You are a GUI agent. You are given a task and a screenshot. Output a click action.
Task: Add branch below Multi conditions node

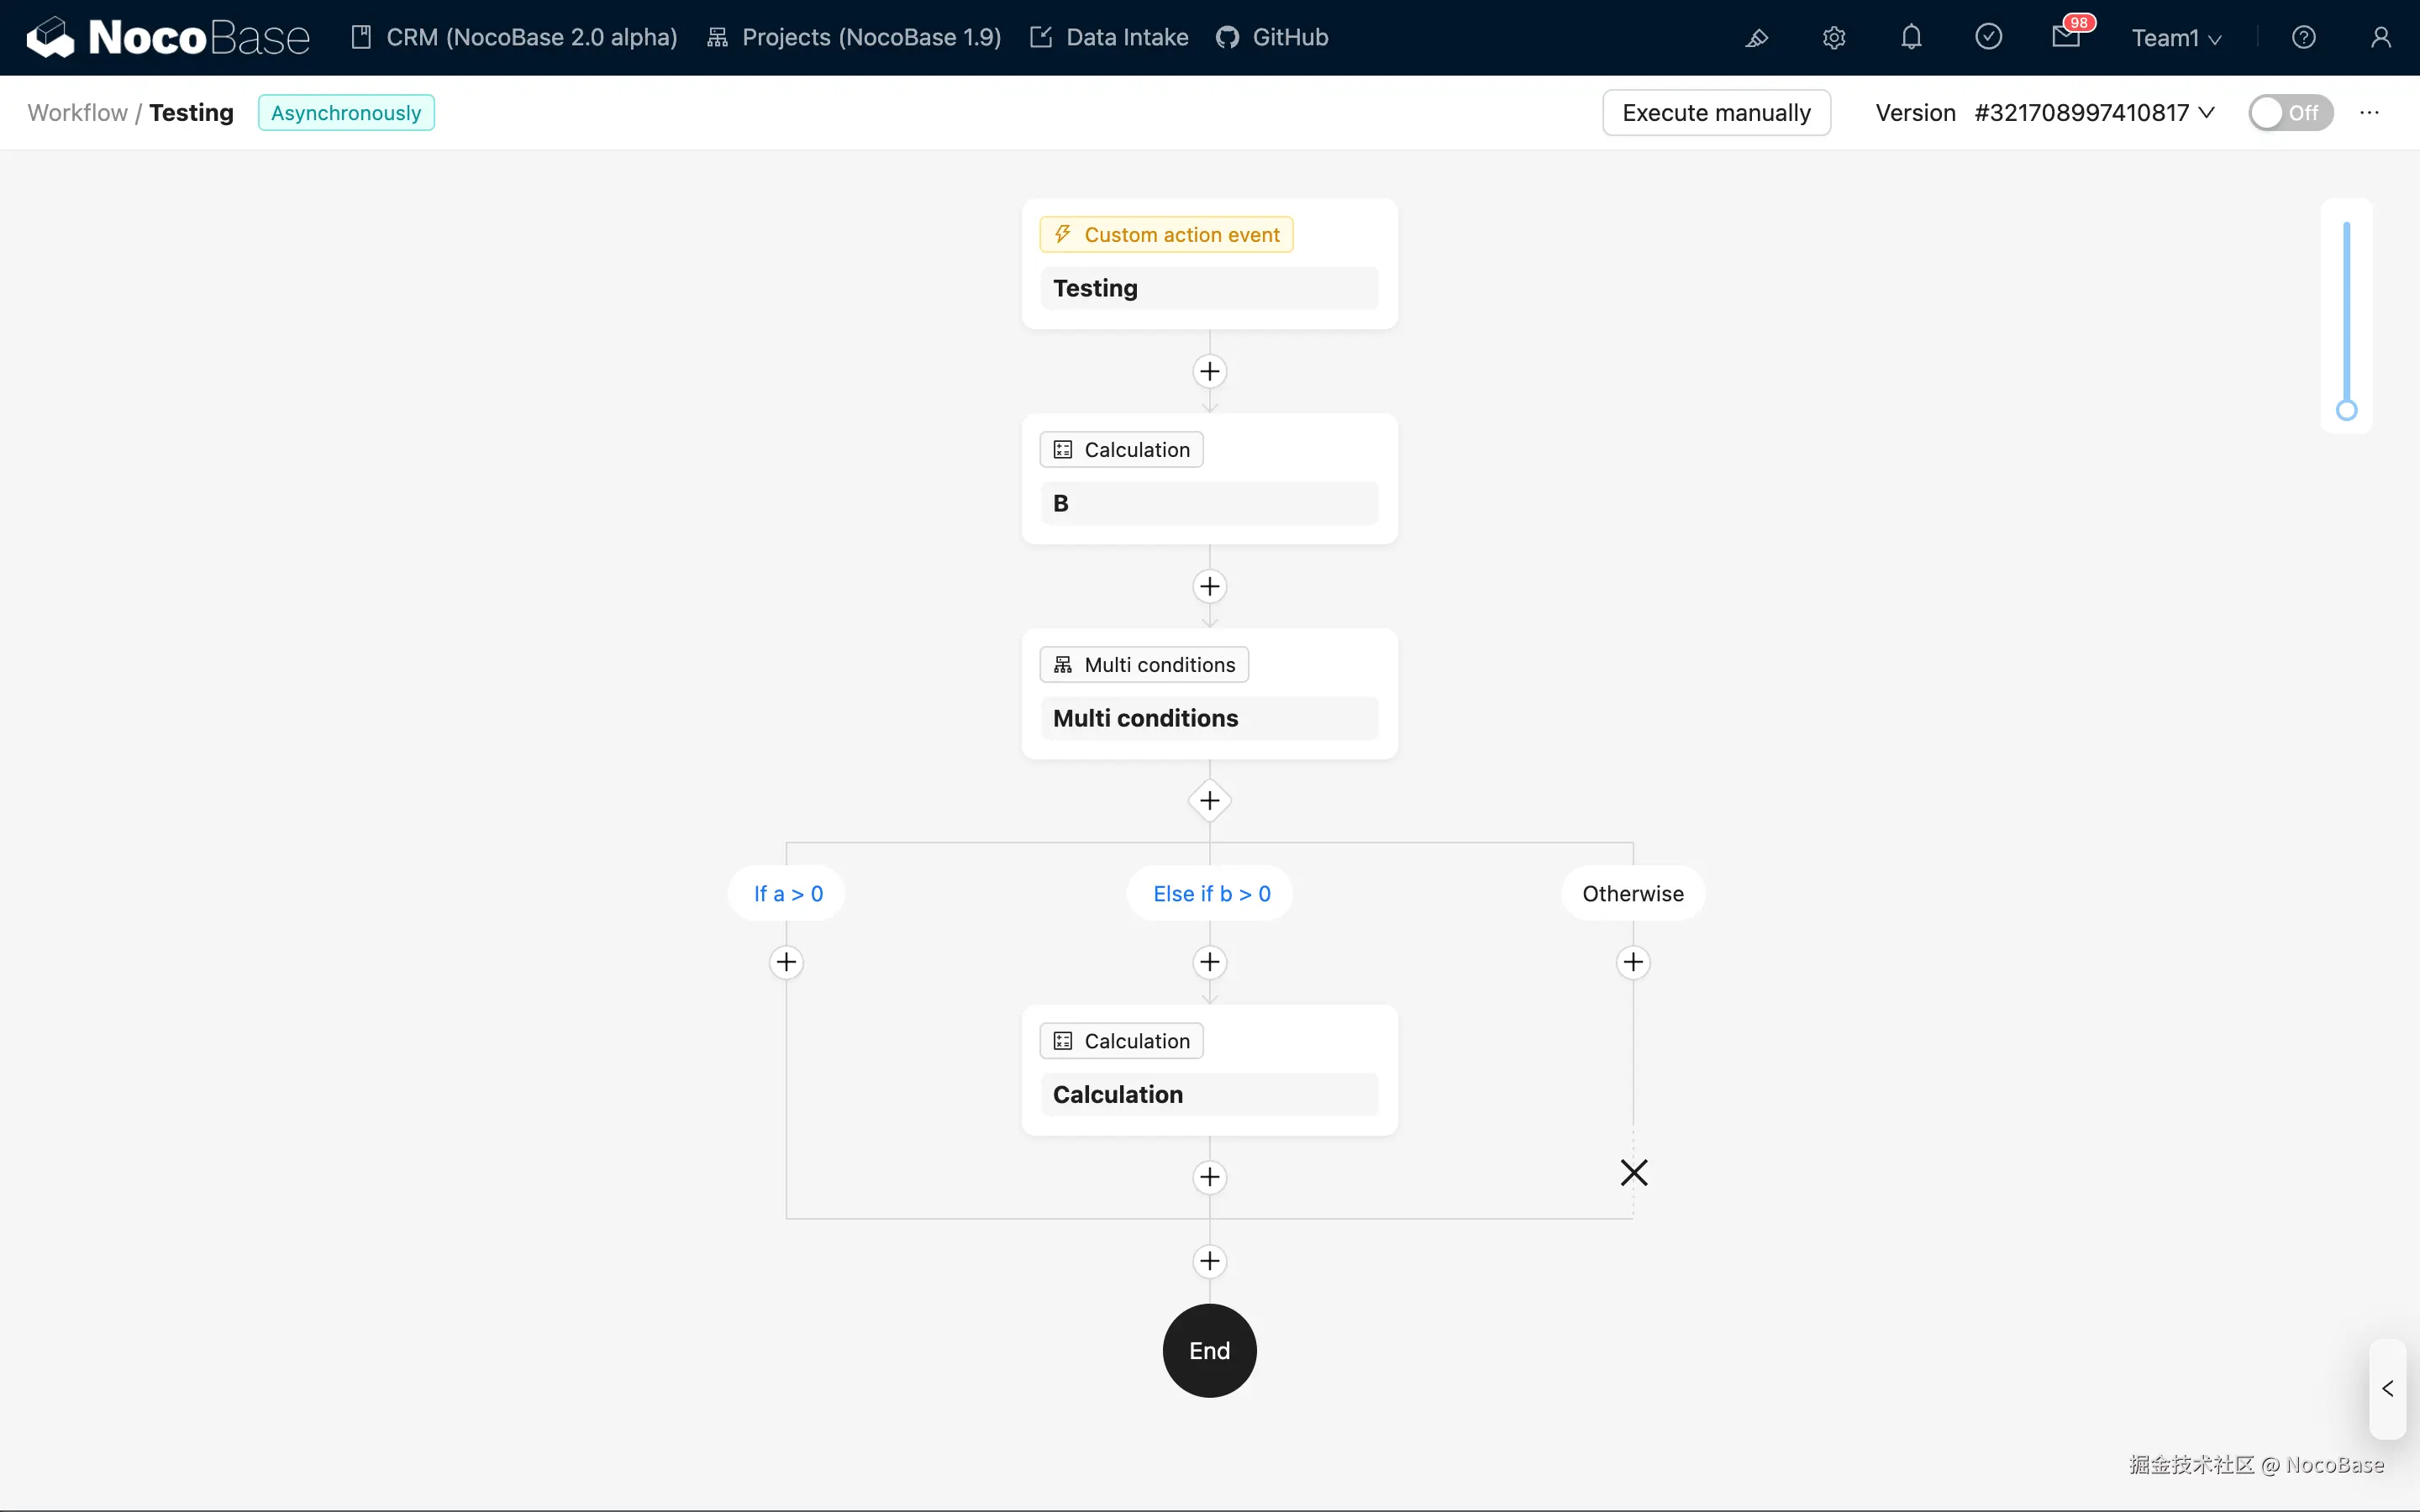pyautogui.click(x=1210, y=801)
